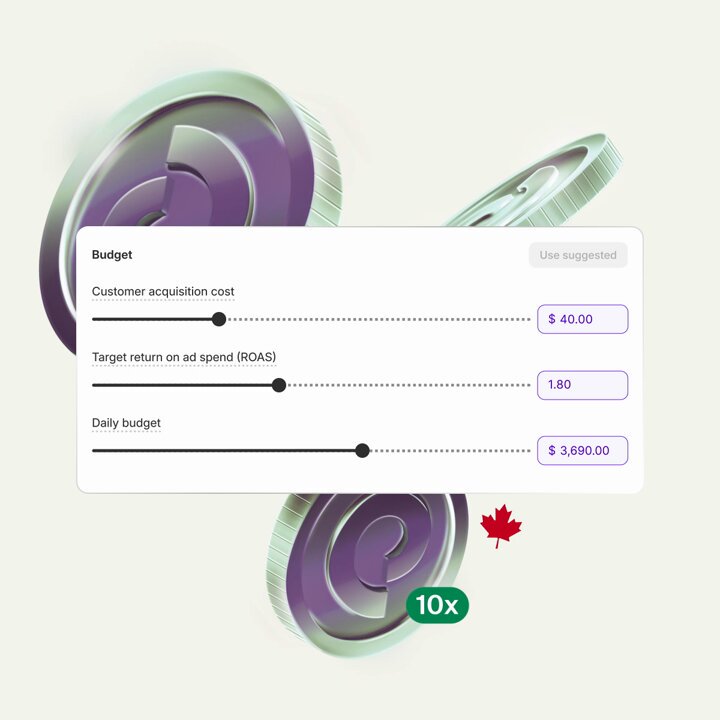Click the Target ROAS slider handle
Screen dimensions: 720x720
click(279, 385)
